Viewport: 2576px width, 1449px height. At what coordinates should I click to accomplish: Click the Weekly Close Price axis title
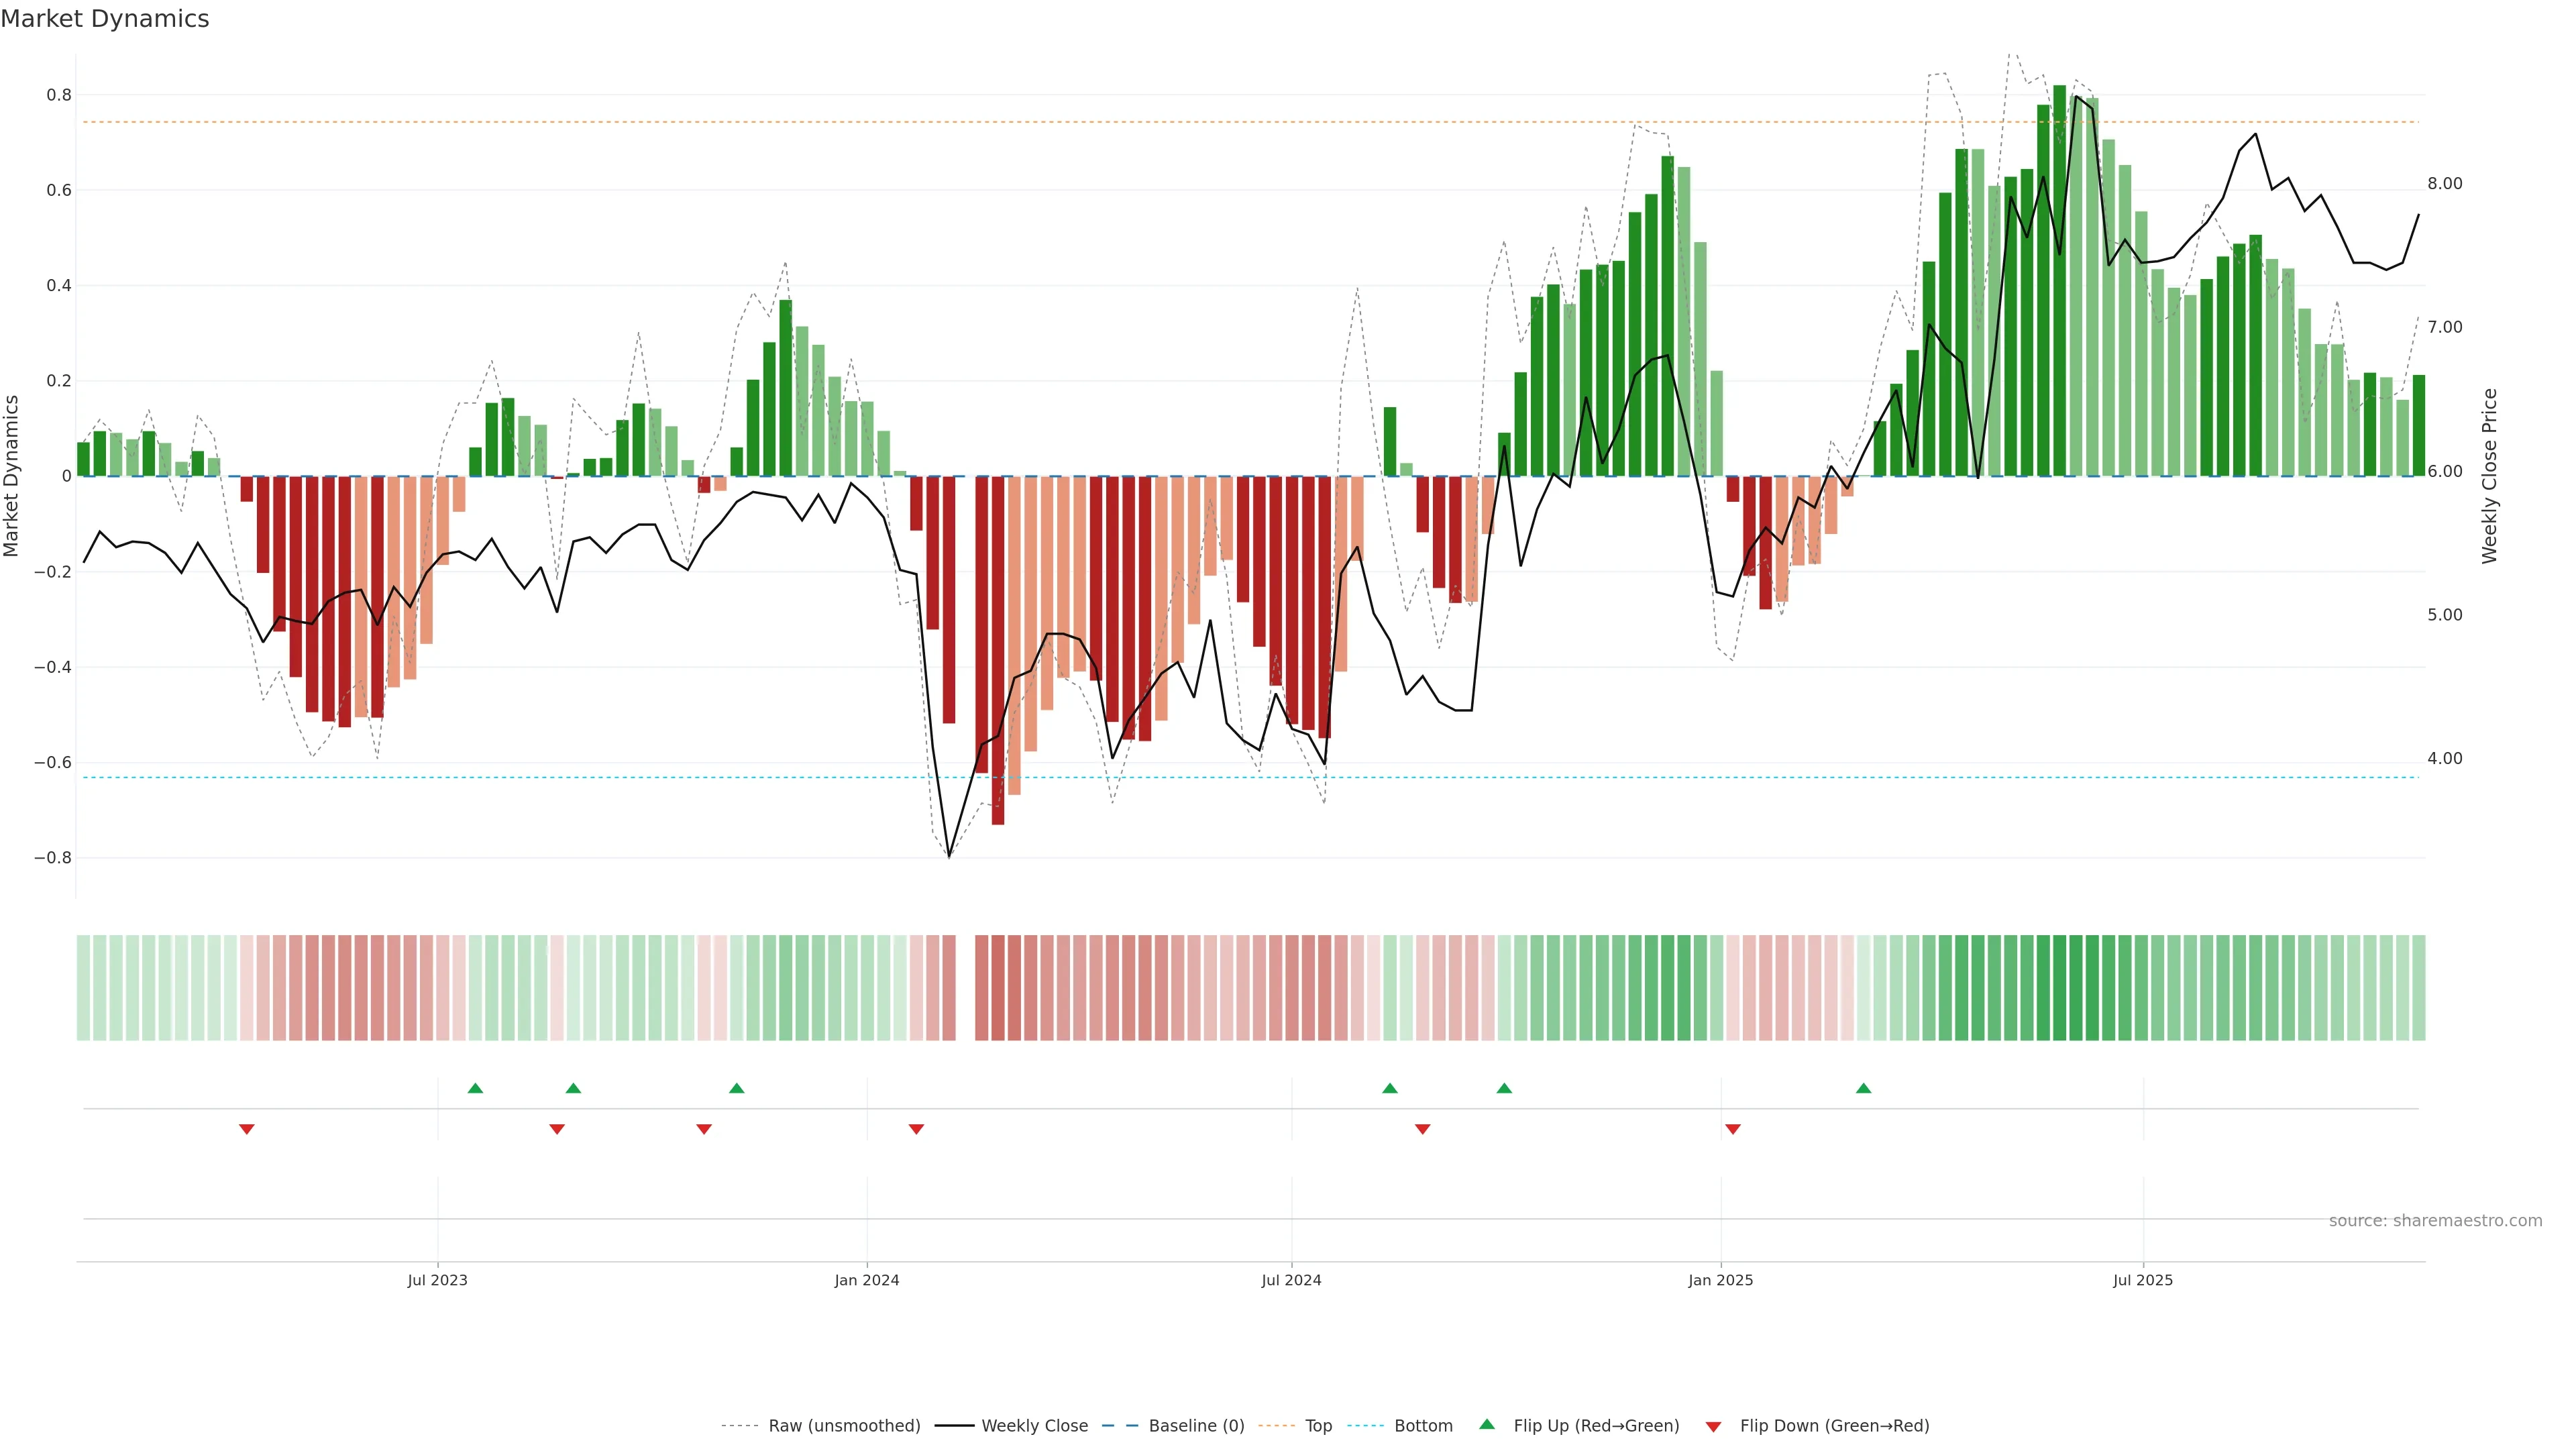click(x=2489, y=476)
